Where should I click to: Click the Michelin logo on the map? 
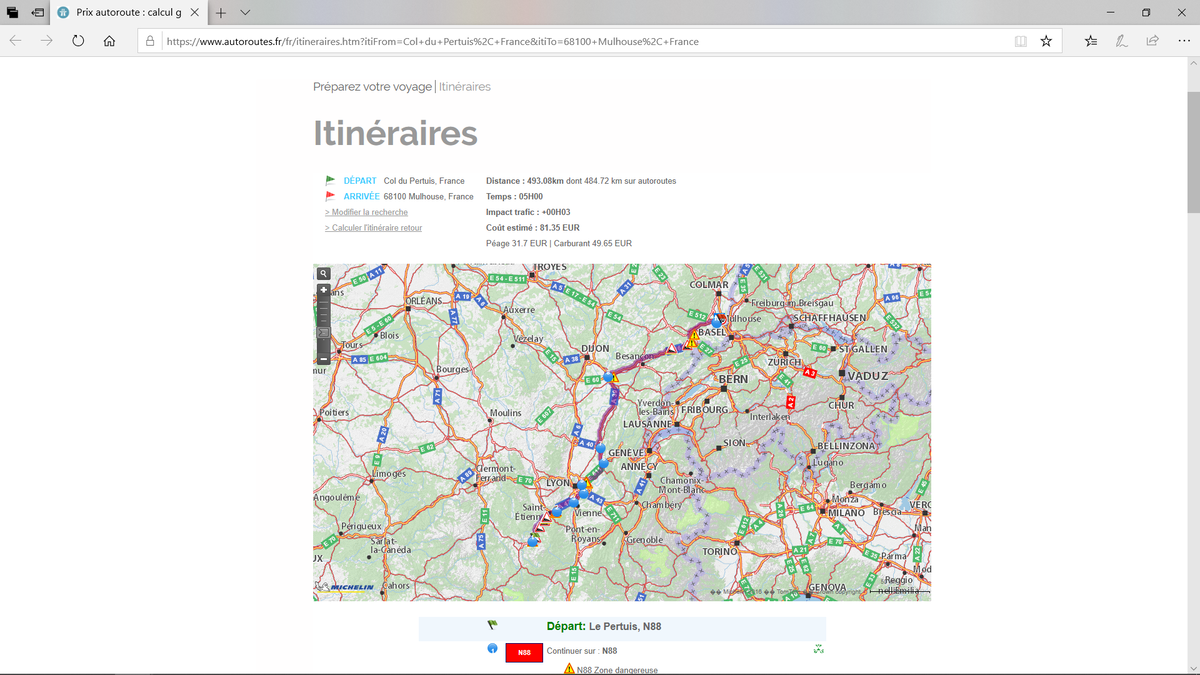345,587
